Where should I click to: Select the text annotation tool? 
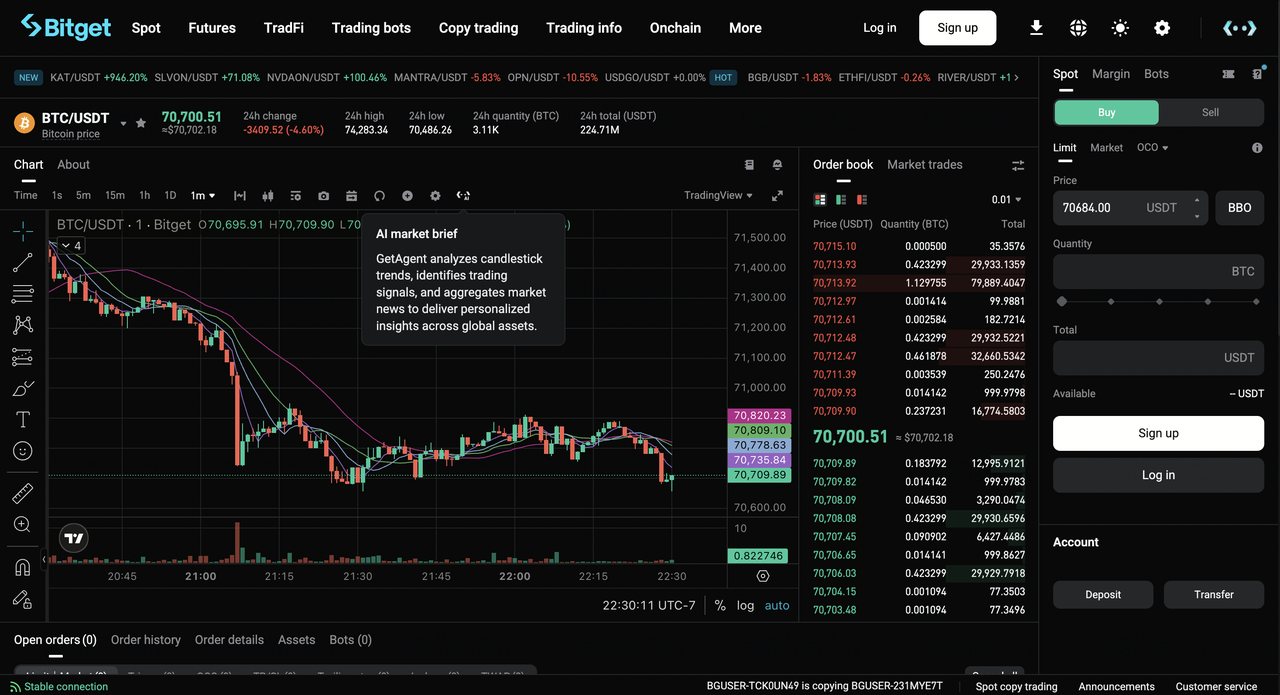[x=22, y=419]
